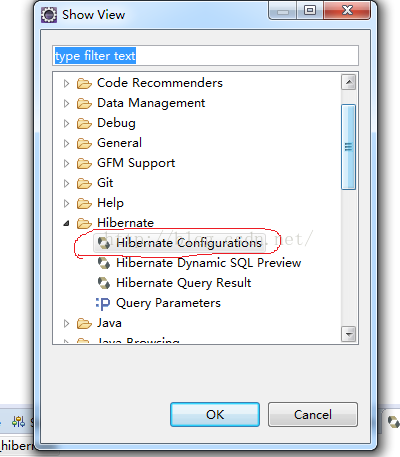Click the Hibernate folder icon
The height and width of the screenshot is (457, 400).
pos(84,223)
